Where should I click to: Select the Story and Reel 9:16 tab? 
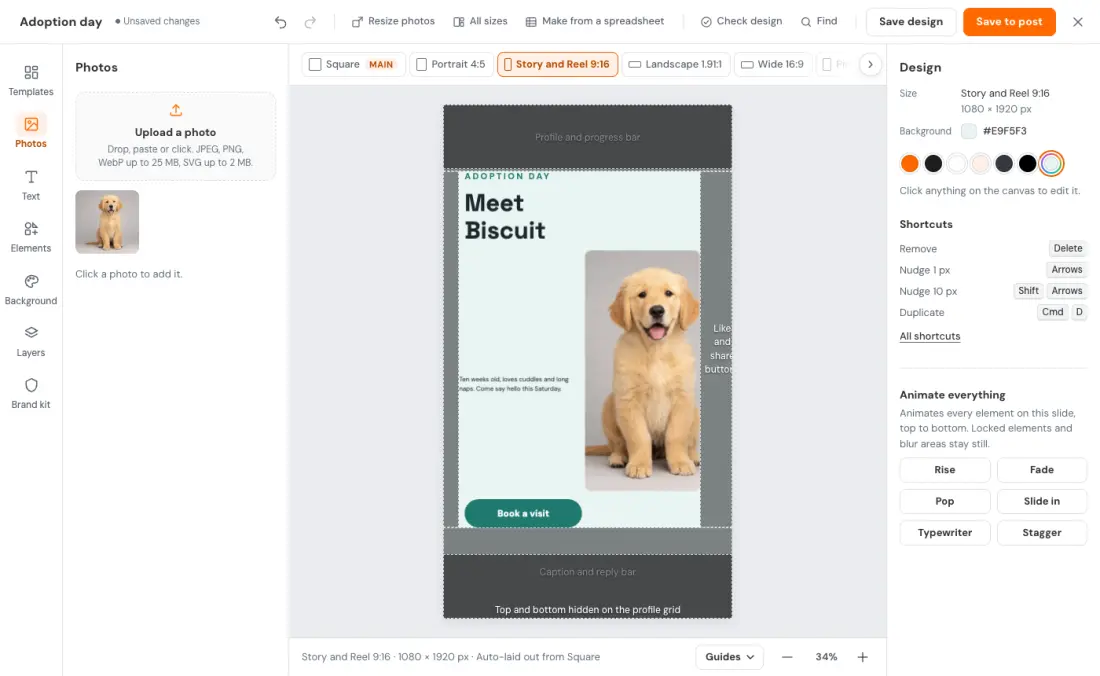pyautogui.click(x=557, y=65)
